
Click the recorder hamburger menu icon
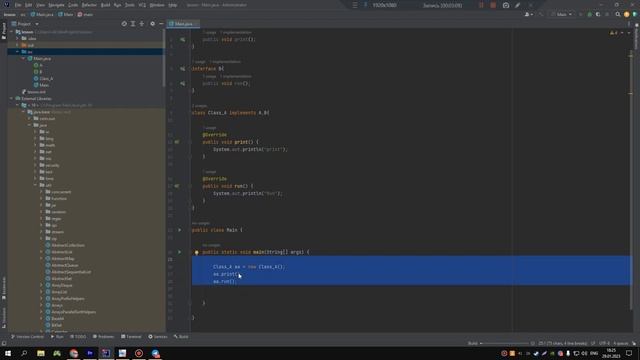pyautogui.click(x=355, y=5)
